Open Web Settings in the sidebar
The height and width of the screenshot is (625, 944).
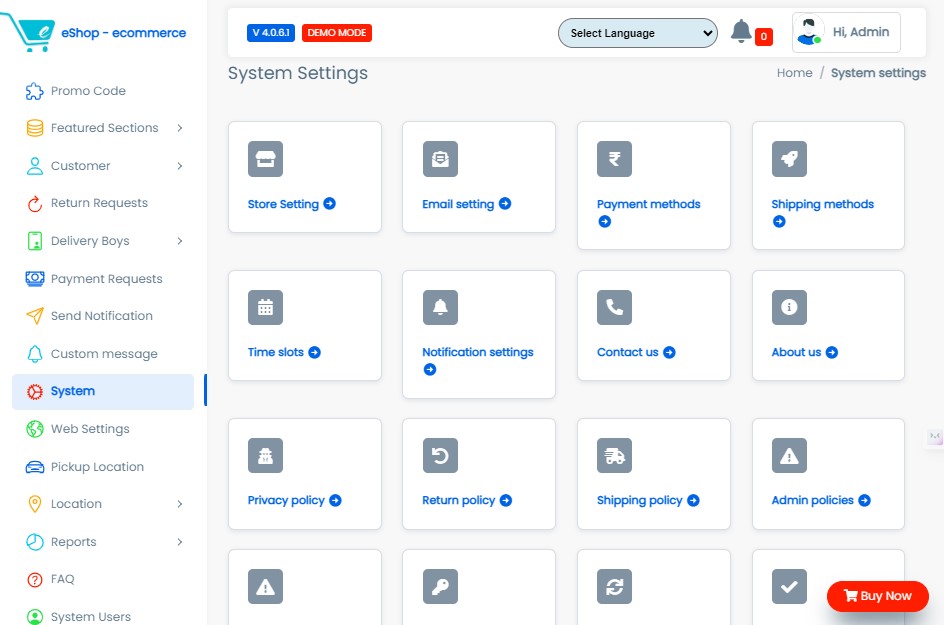[x=90, y=429]
